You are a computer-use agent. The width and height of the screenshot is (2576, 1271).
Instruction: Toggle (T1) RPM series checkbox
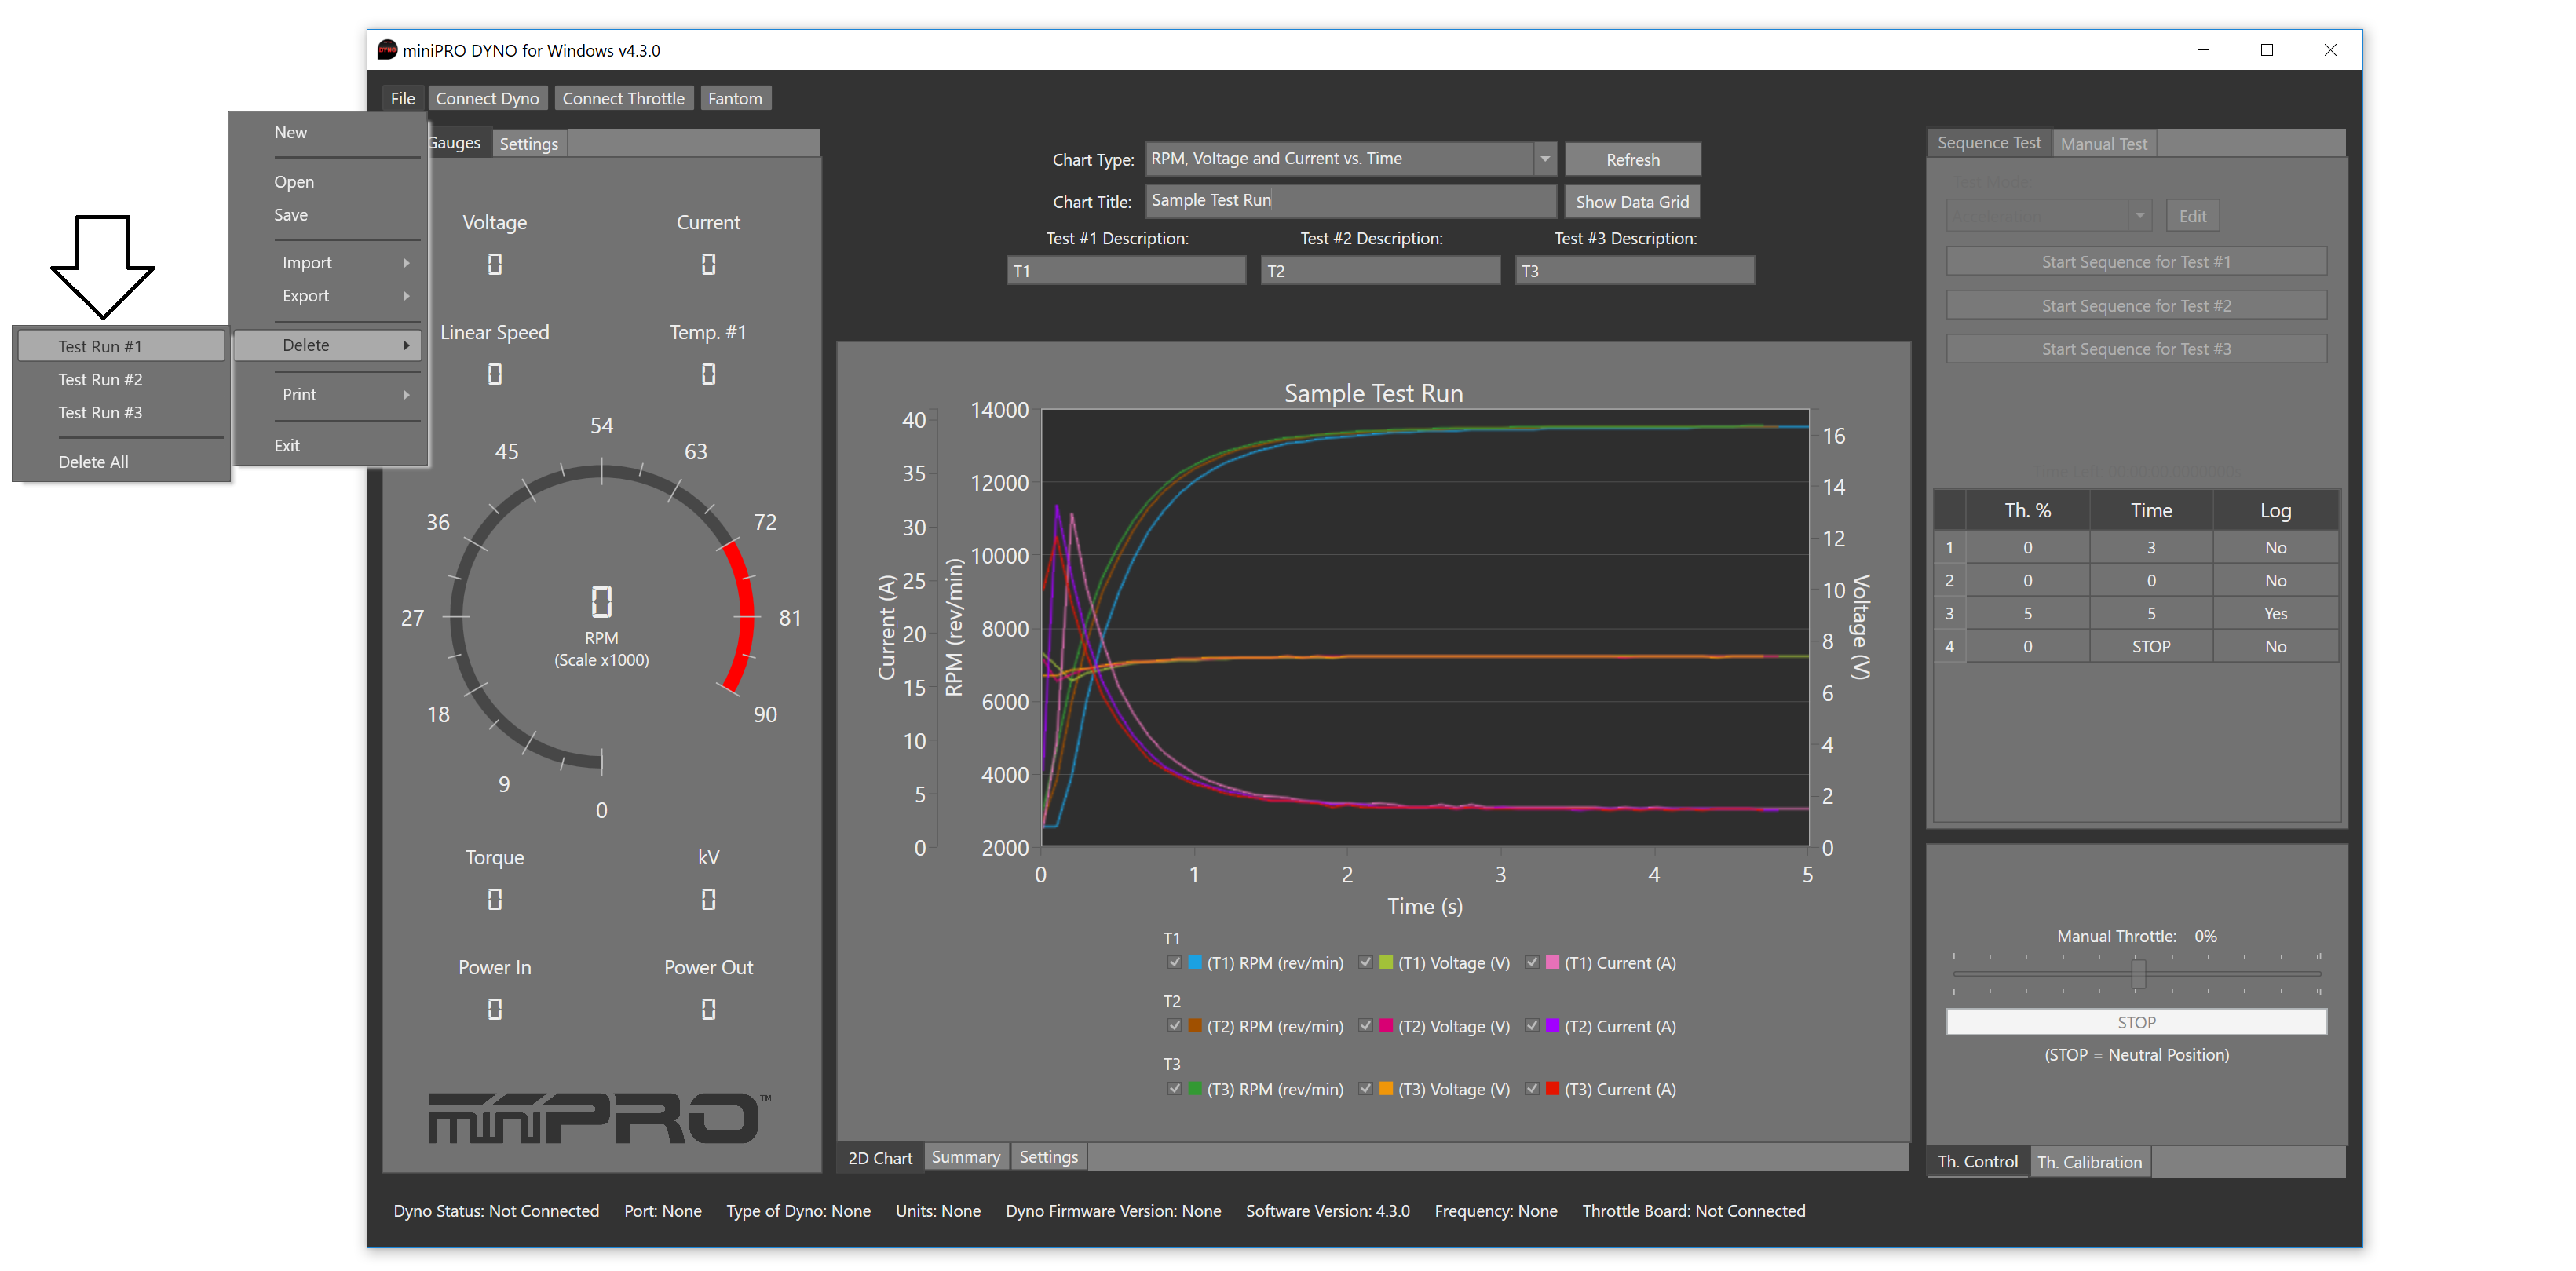click(1174, 962)
